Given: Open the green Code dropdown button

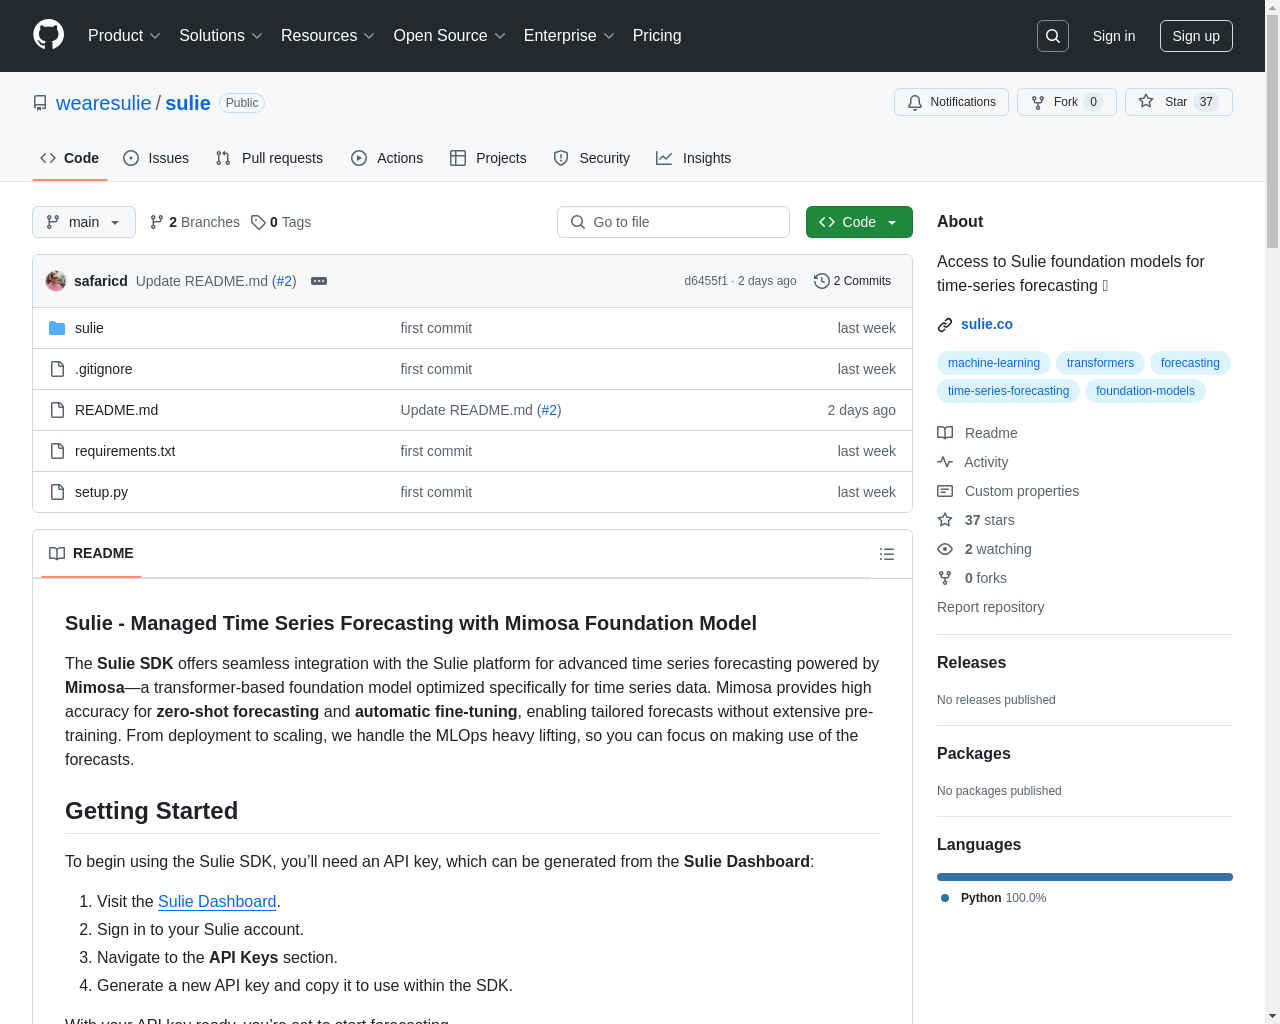Looking at the screenshot, I should (859, 222).
